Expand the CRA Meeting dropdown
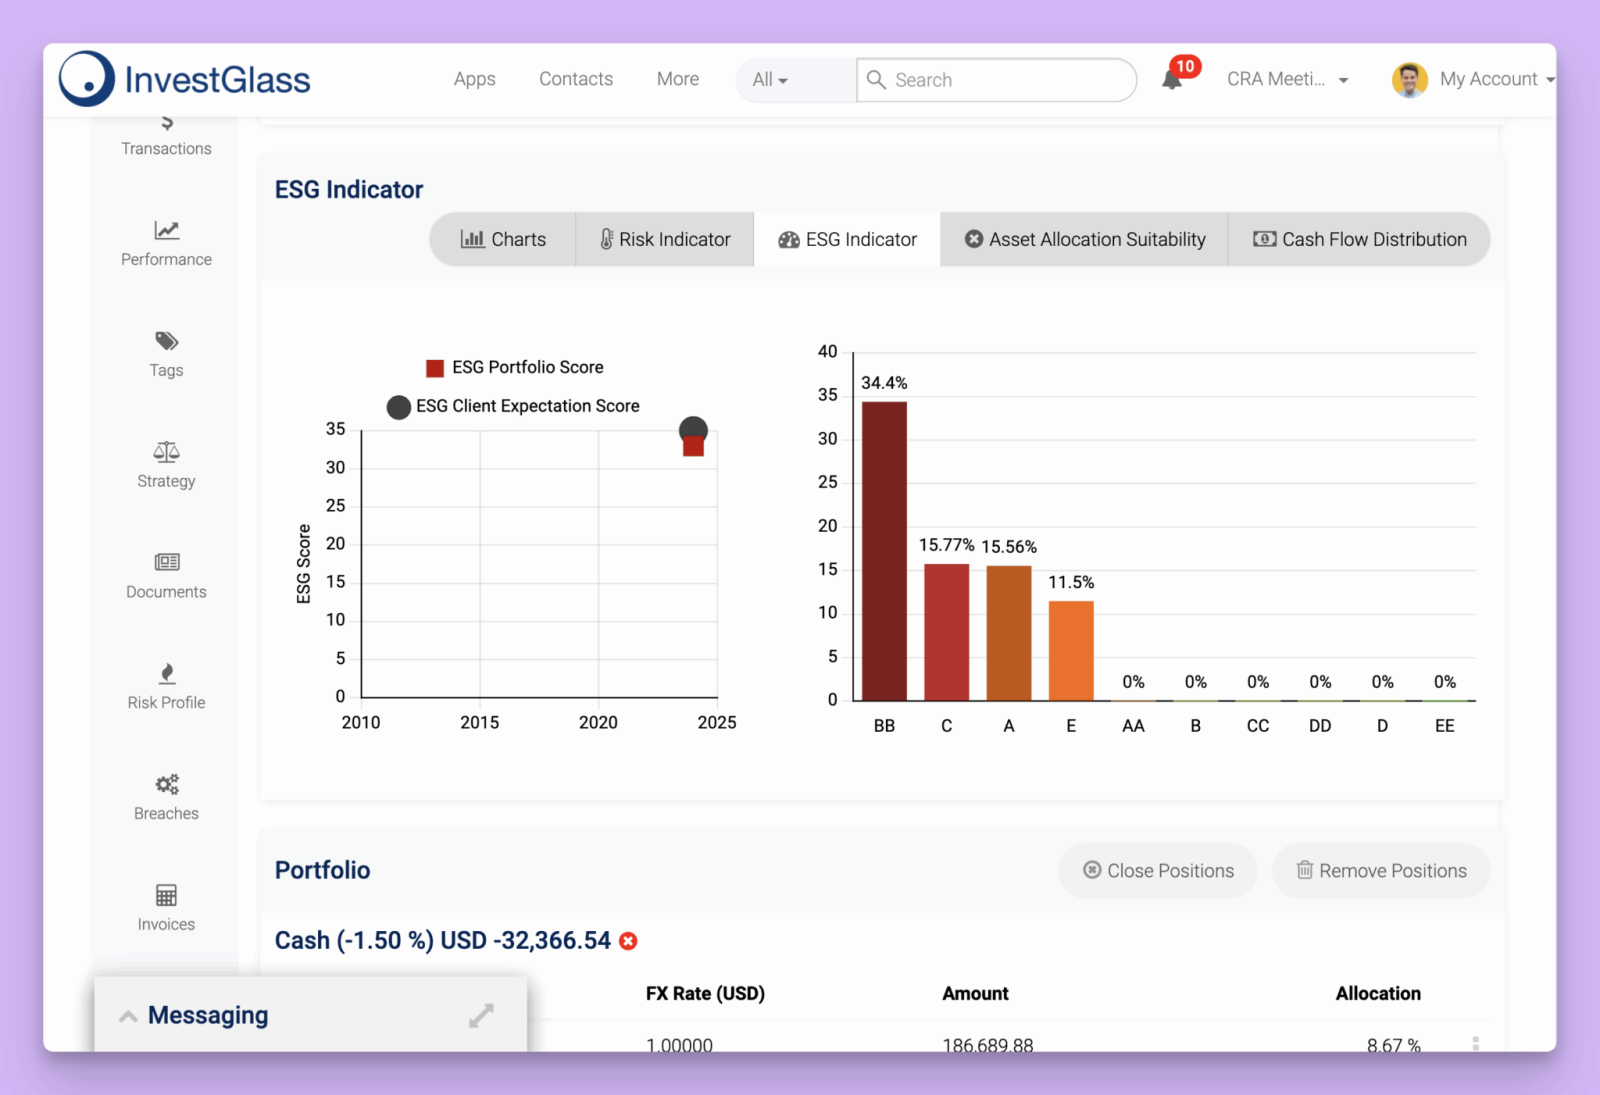 point(1287,80)
